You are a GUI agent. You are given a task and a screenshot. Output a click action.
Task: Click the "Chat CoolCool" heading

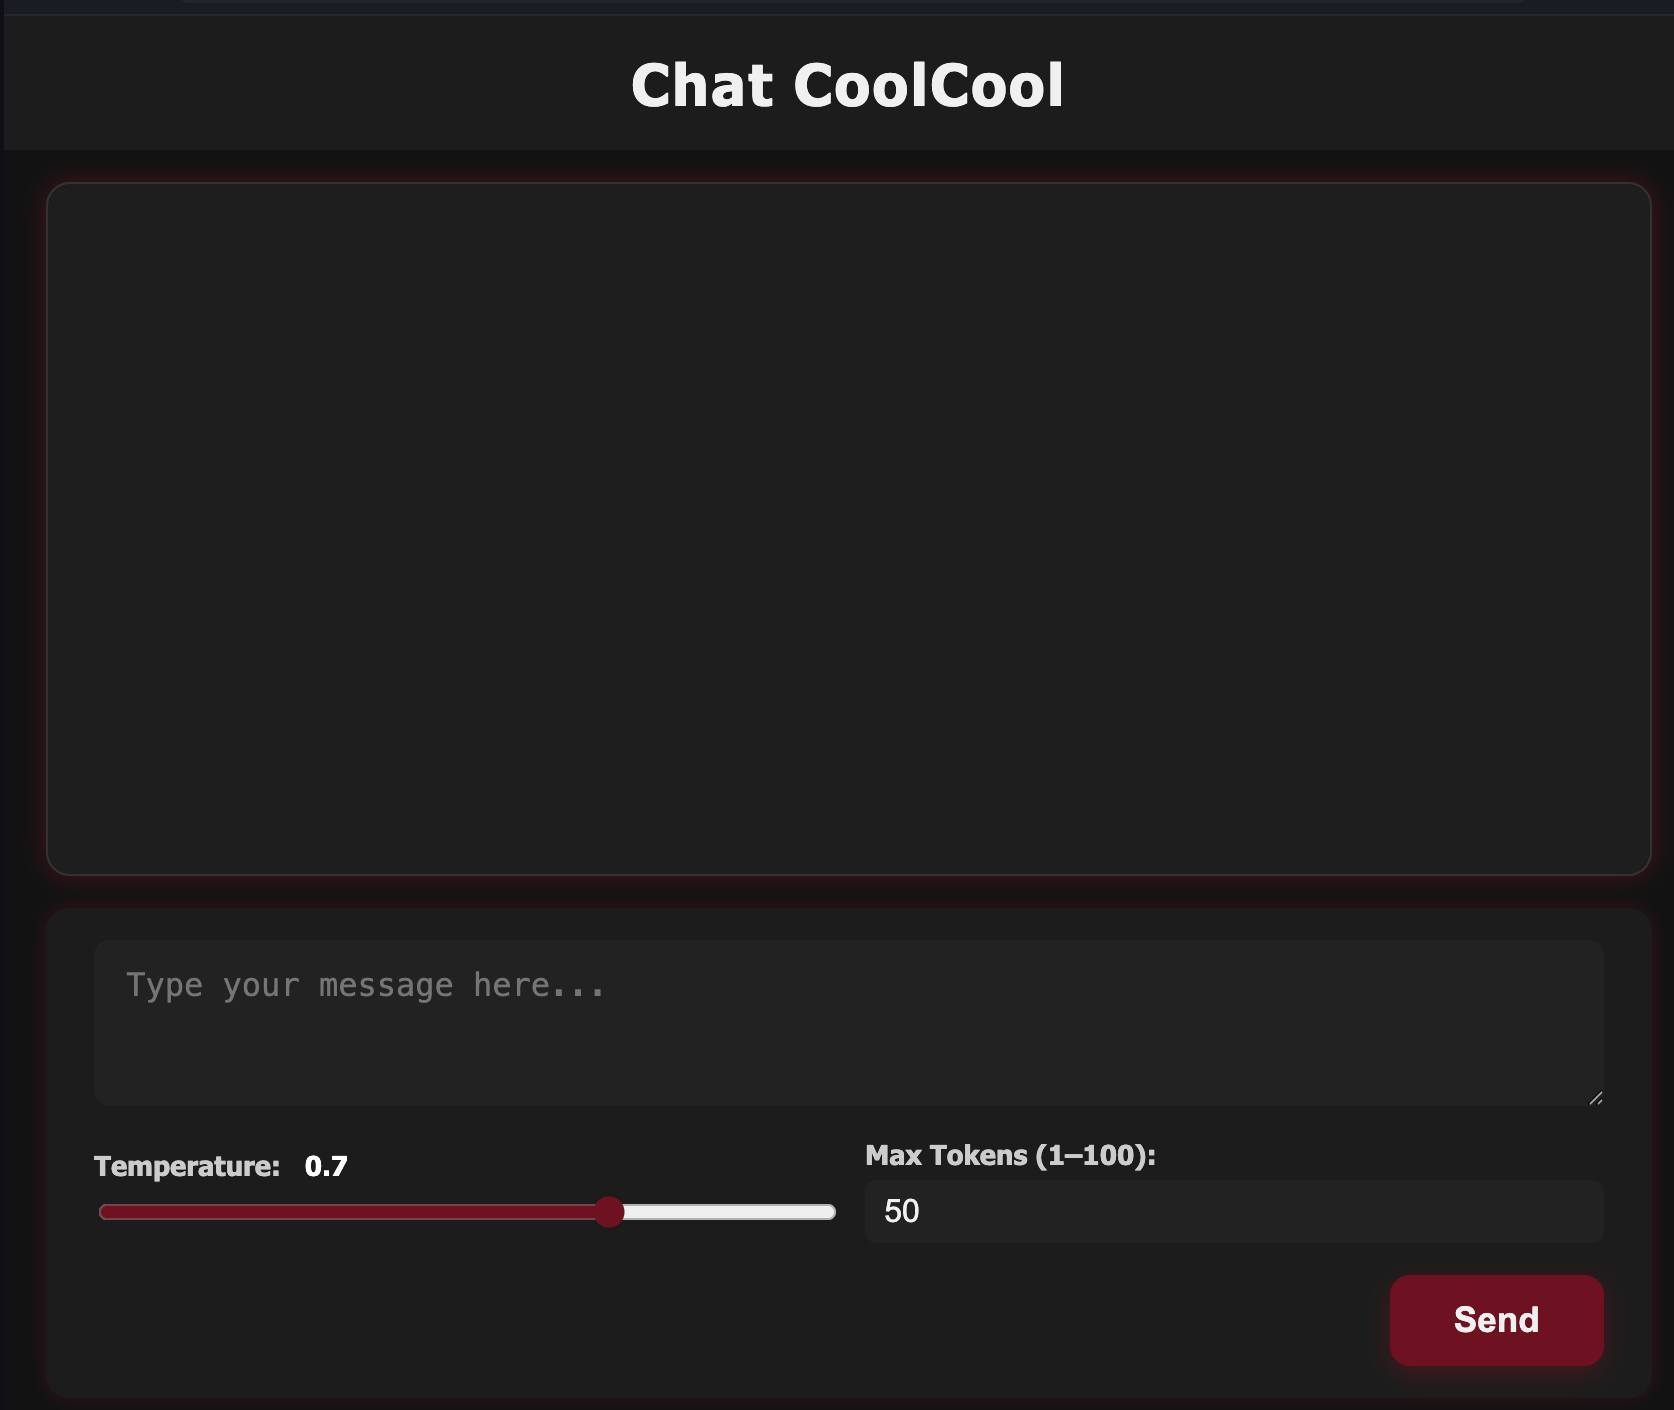847,85
